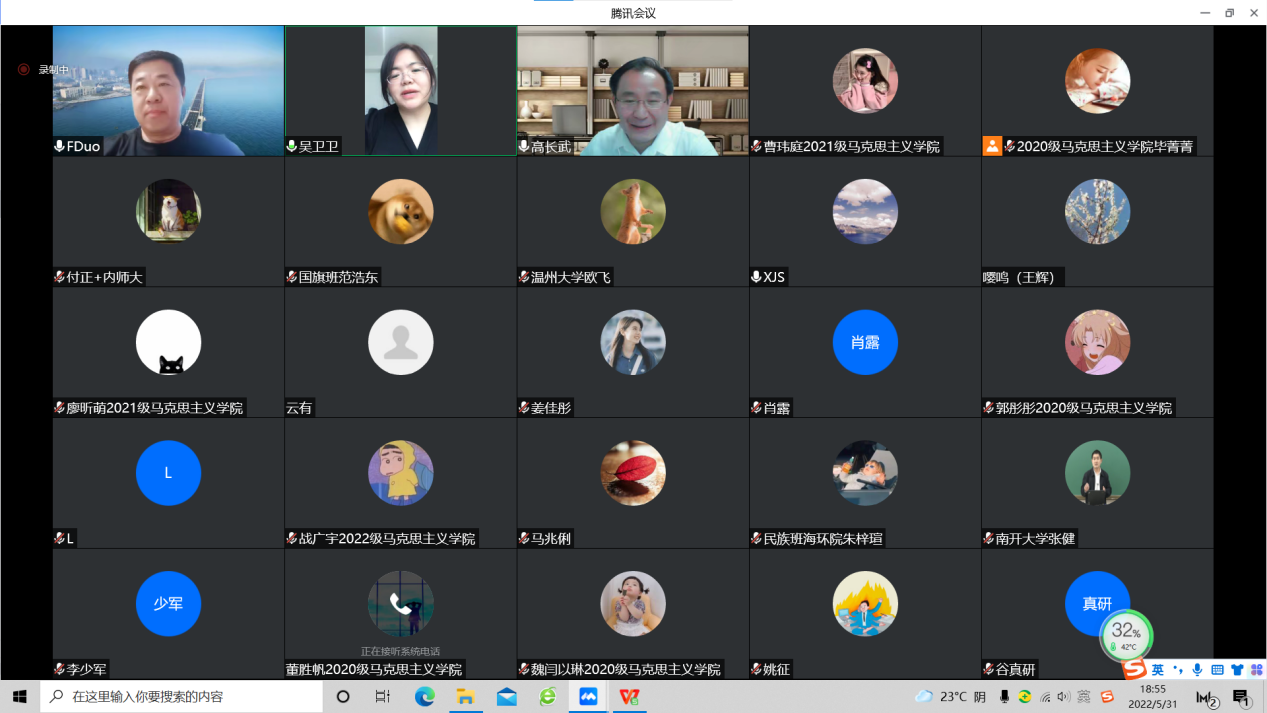Open the Windows Start menu
Viewport: 1267px width, 713px height.
point(19,696)
